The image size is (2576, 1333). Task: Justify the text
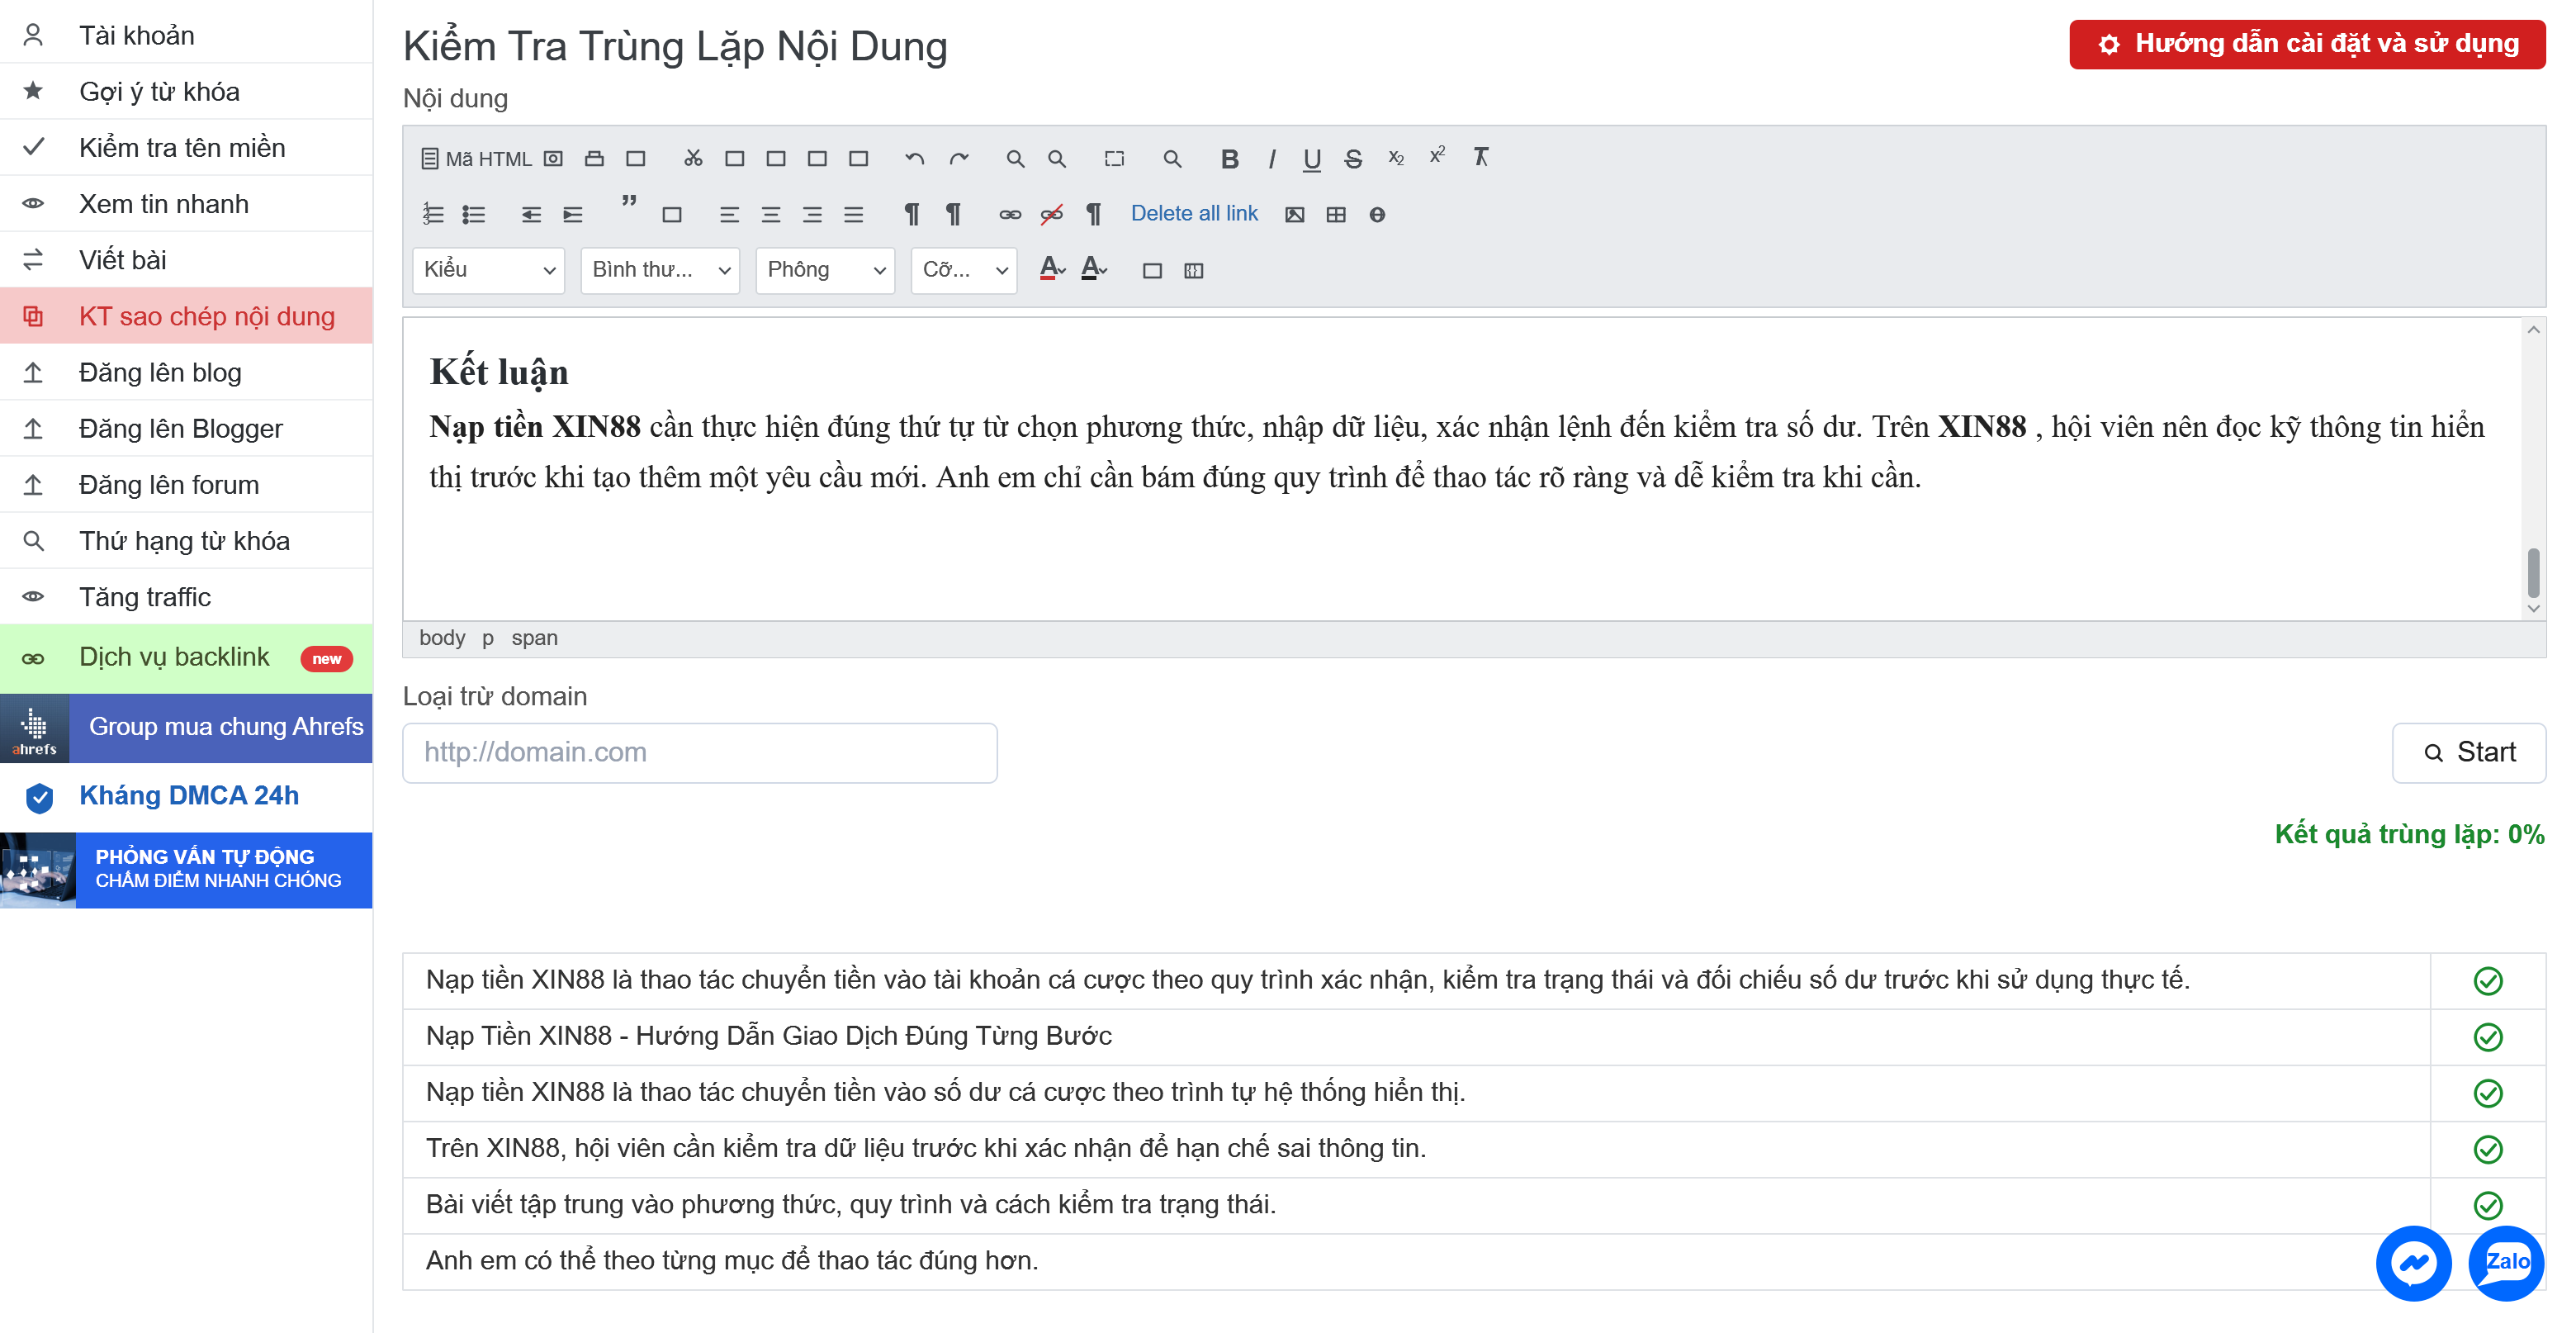point(853,214)
